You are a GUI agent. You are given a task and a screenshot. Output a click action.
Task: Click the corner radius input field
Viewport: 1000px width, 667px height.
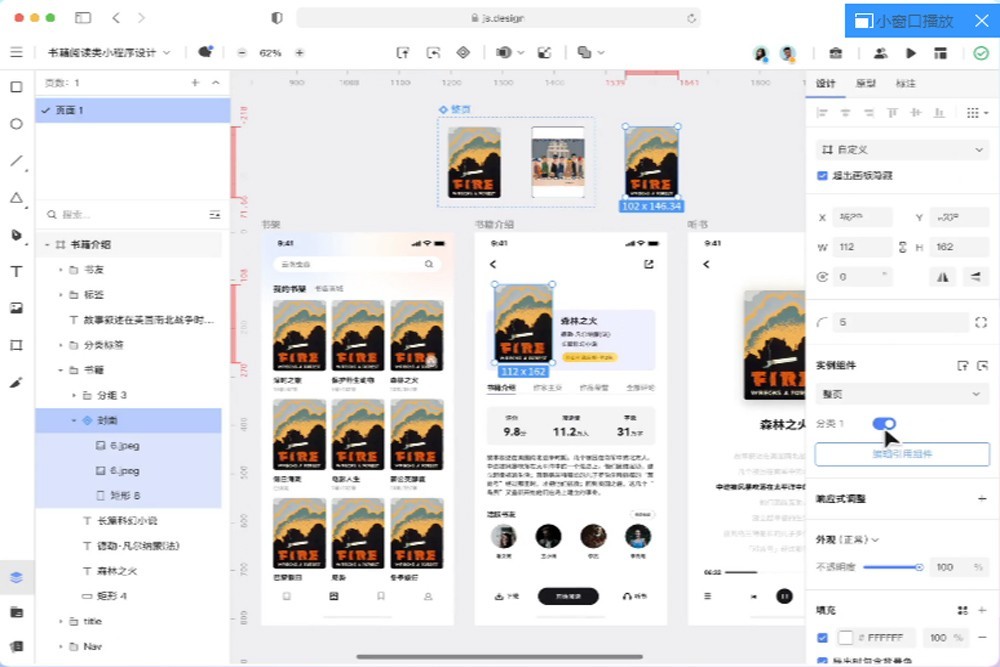tap(901, 323)
